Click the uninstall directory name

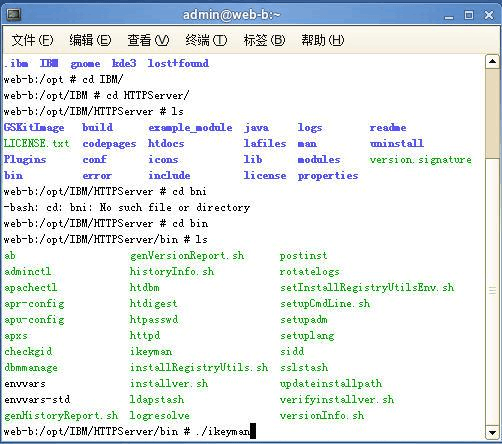point(397,144)
